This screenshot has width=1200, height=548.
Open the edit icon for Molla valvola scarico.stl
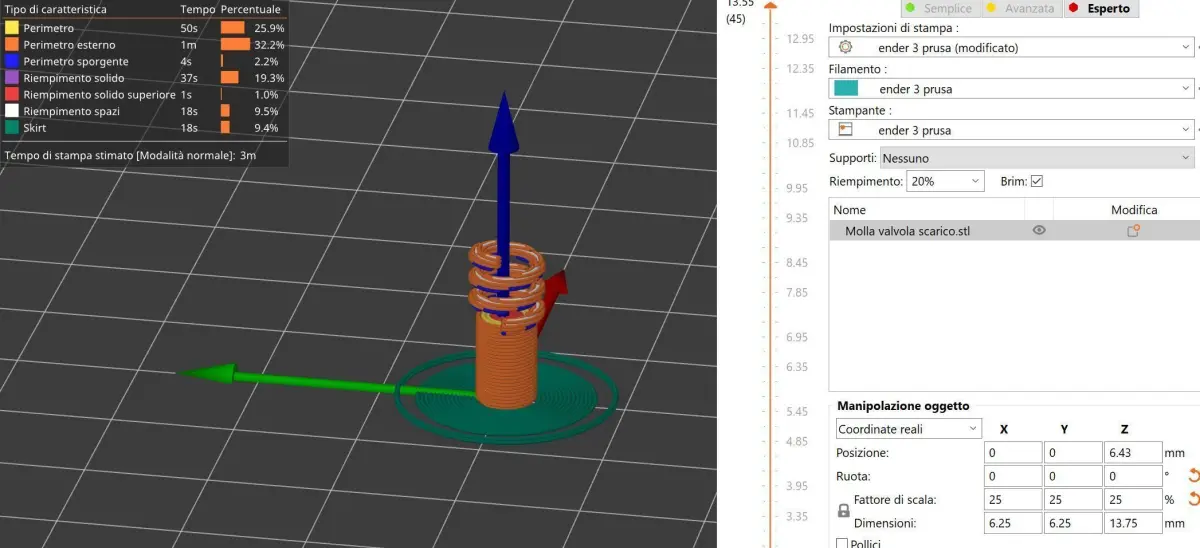coord(1133,230)
